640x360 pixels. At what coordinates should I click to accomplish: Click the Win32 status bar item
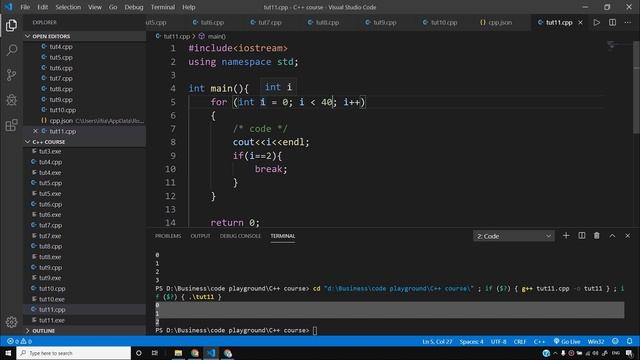[x=596, y=341]
